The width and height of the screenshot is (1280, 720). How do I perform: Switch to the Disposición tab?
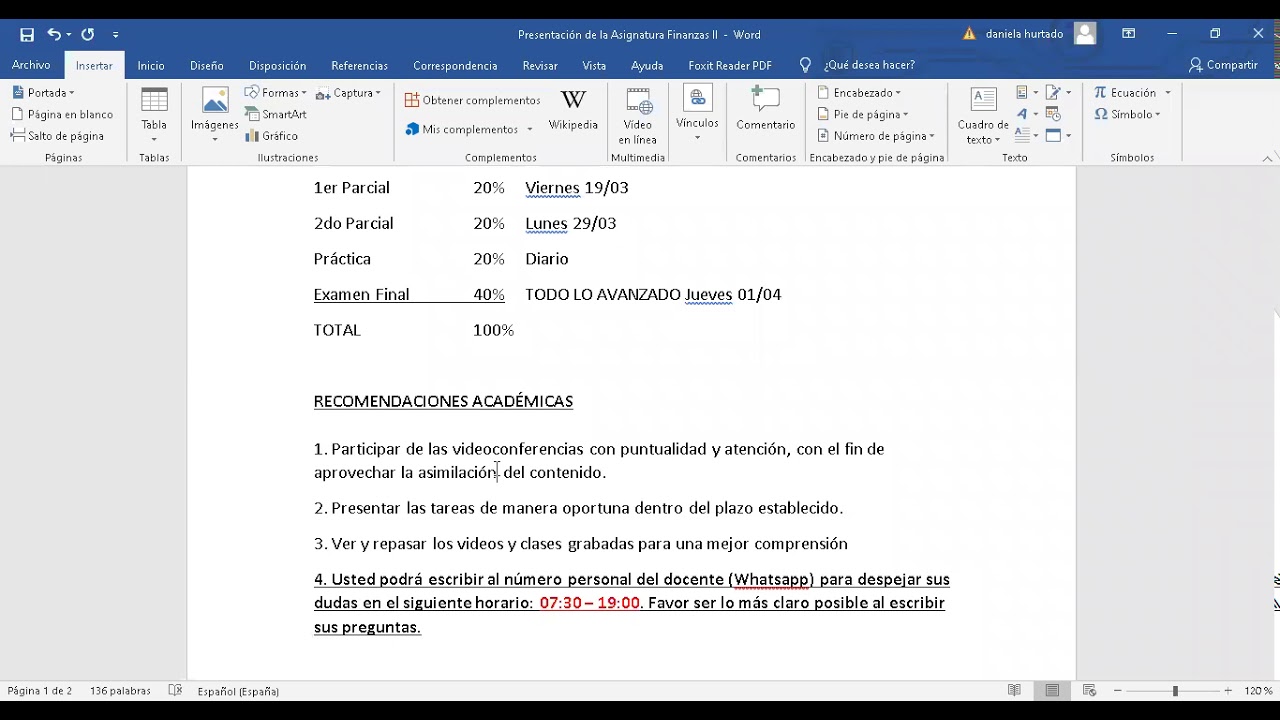(278, 65)
